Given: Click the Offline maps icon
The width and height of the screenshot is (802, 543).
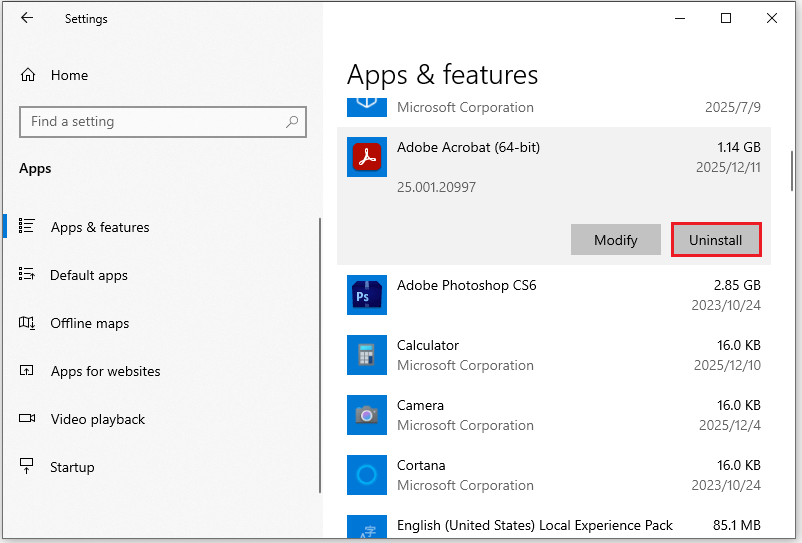Looking at the screenshot, I should tap(27, 323).
